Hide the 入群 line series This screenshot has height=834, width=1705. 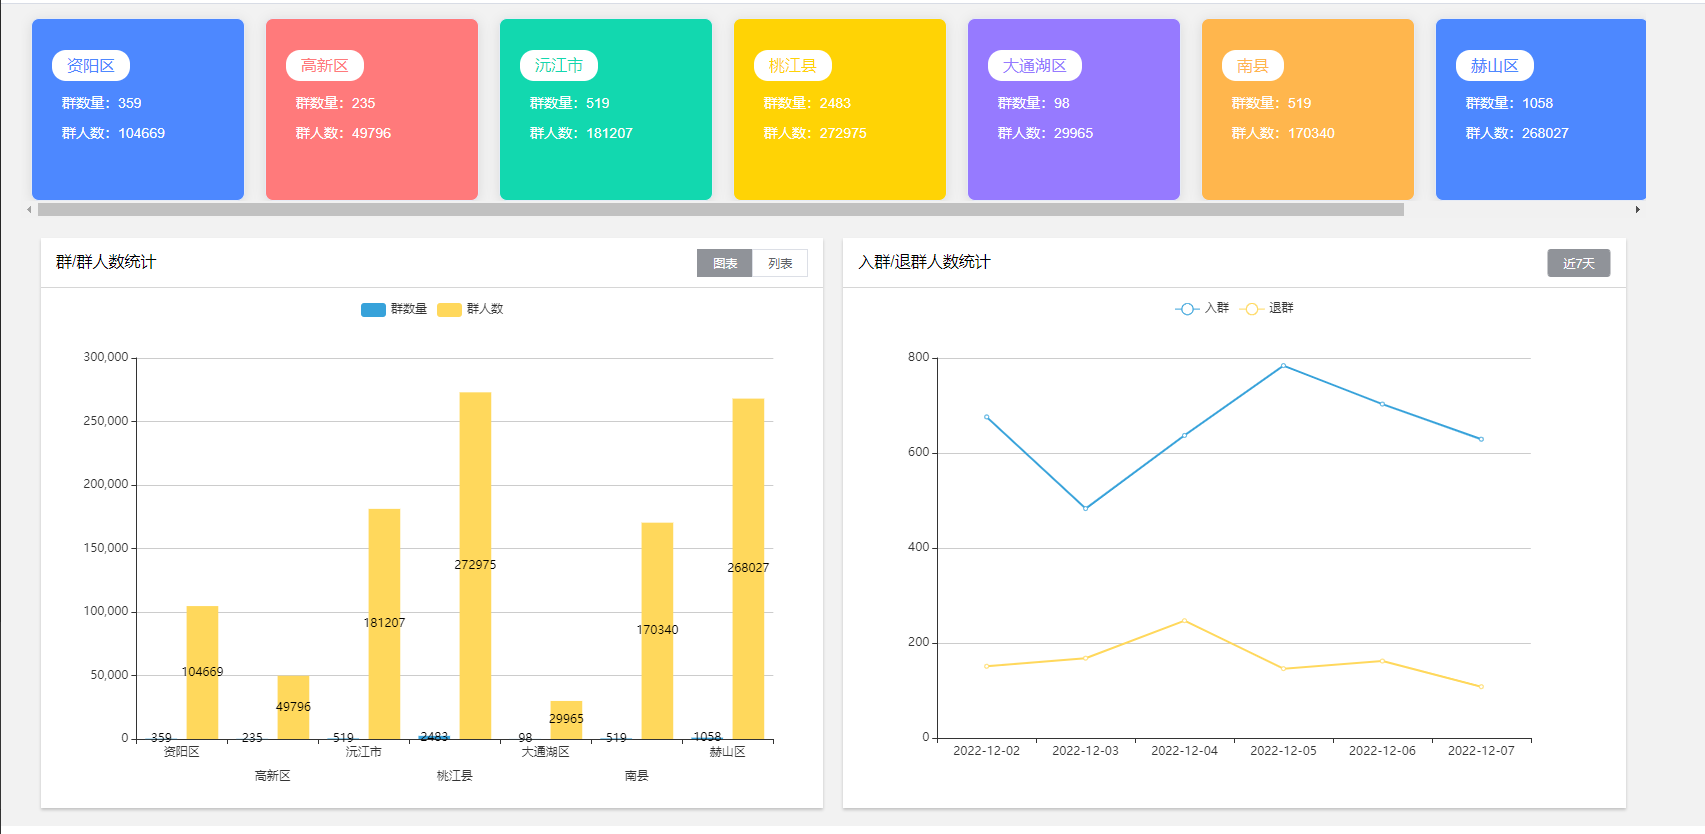point(1202,308)
